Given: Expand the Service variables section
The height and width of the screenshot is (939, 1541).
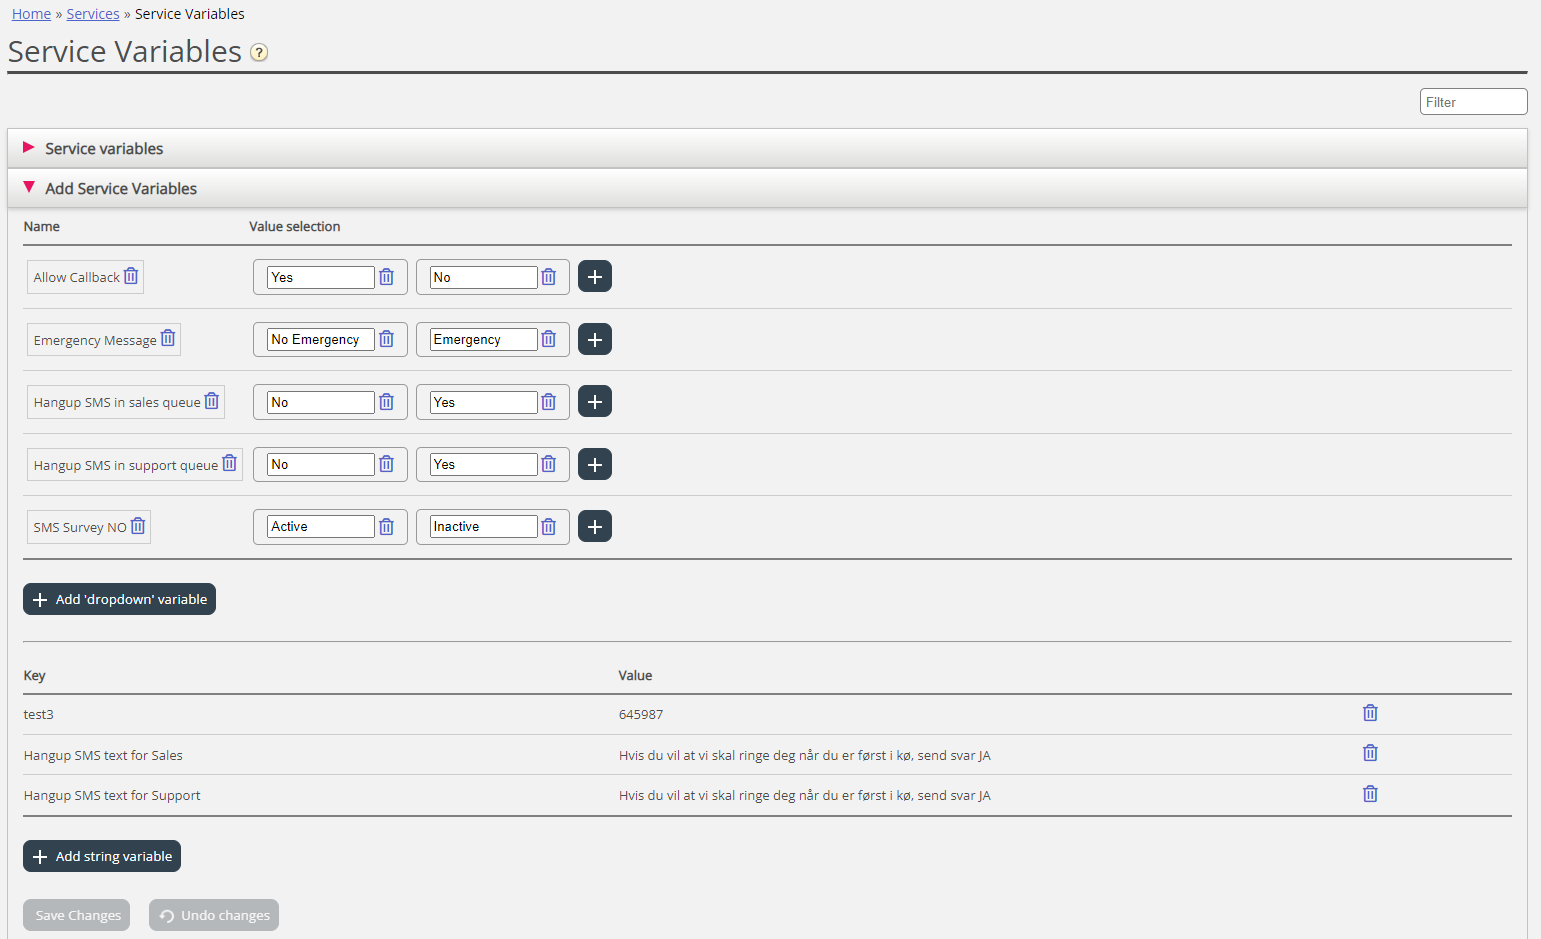Looking at the screenshot, I should (x=104, y=149).
